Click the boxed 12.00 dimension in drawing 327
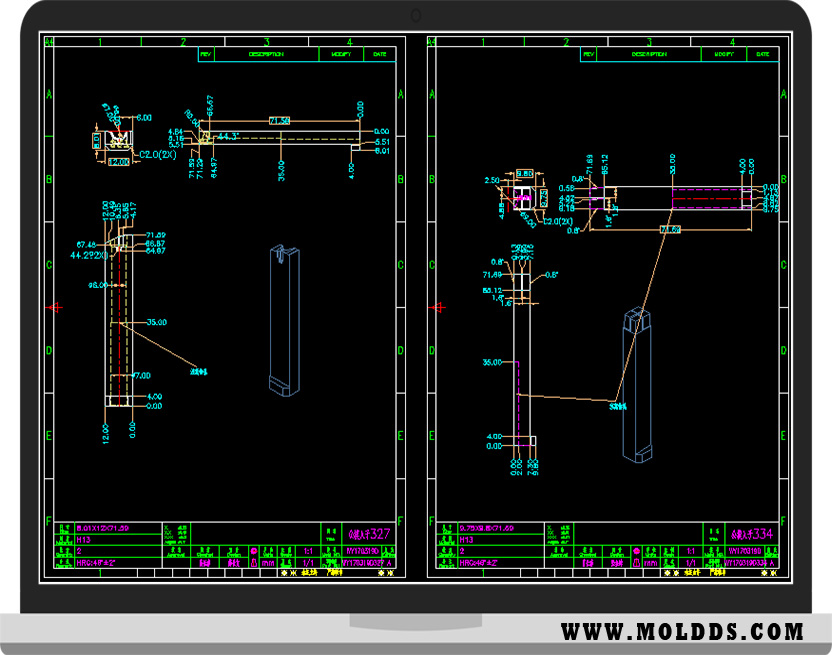 (x=118, y=162)
